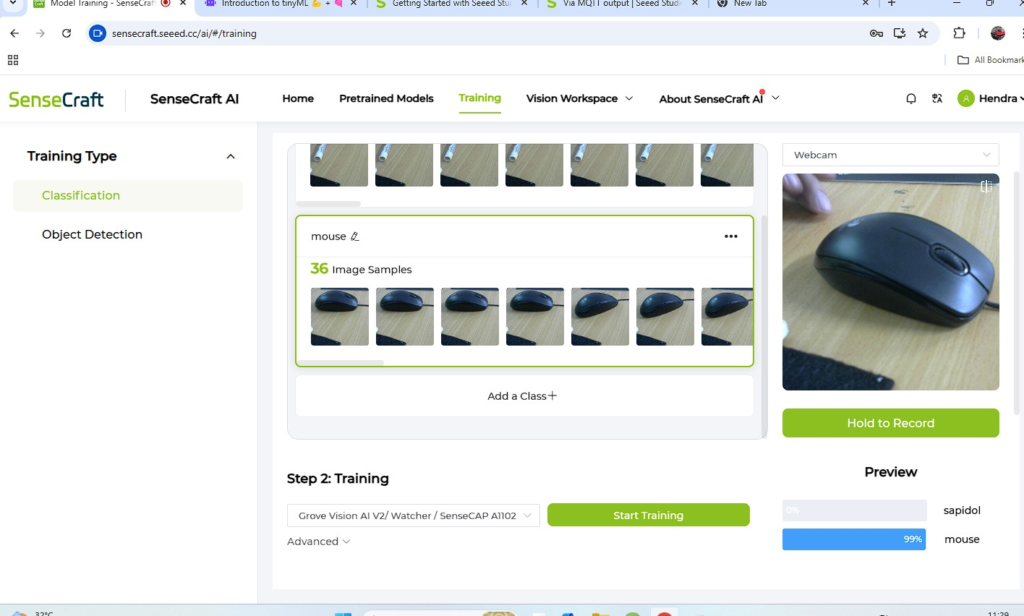Click the sapidol 0% confidence bar
1024x616 pixels.
pos(854,510)
